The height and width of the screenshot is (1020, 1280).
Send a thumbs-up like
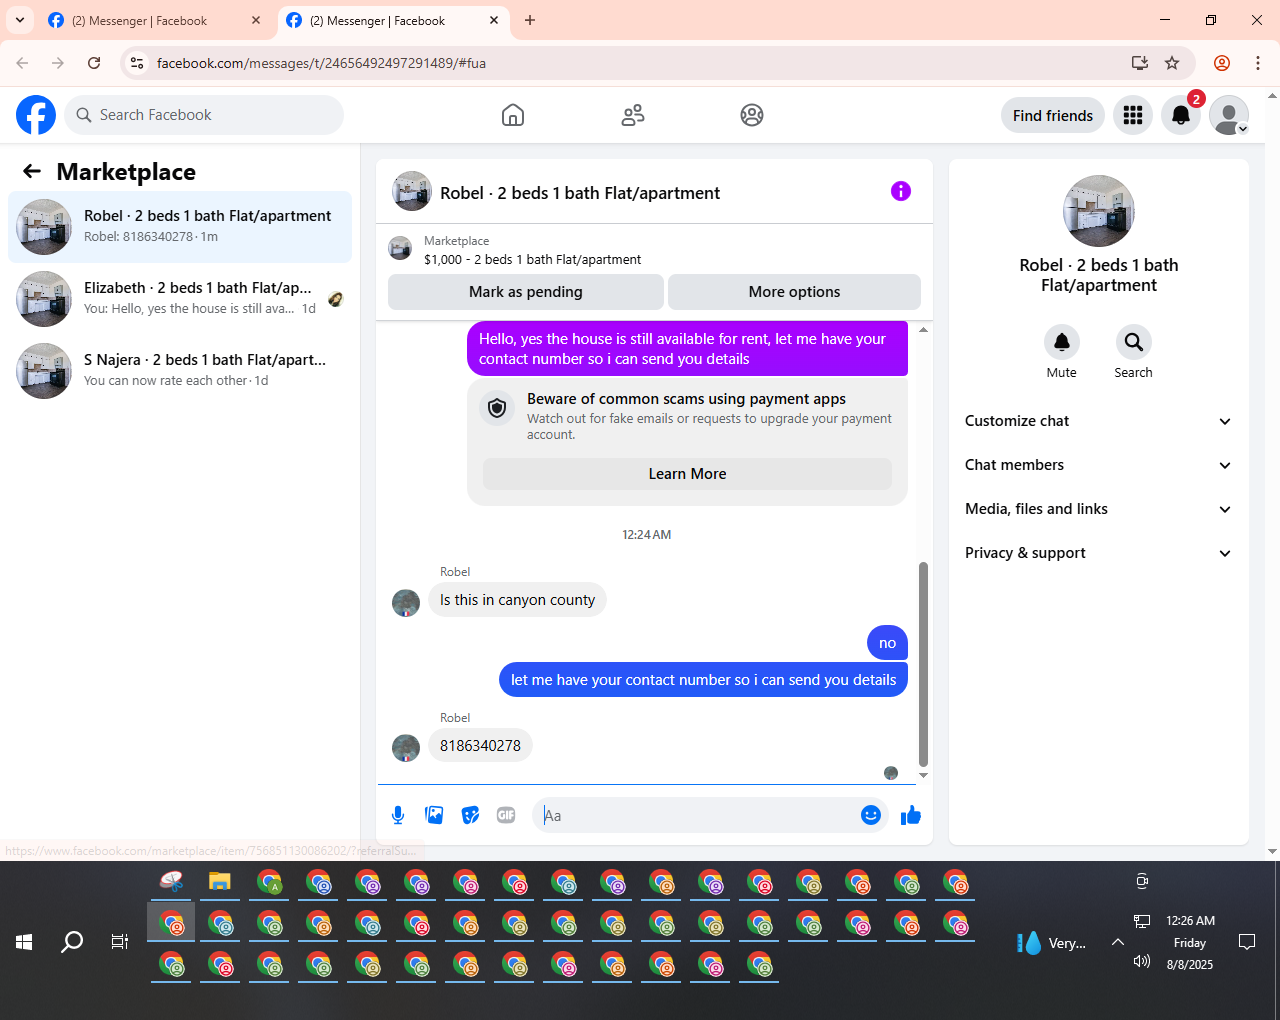(911, 815)
